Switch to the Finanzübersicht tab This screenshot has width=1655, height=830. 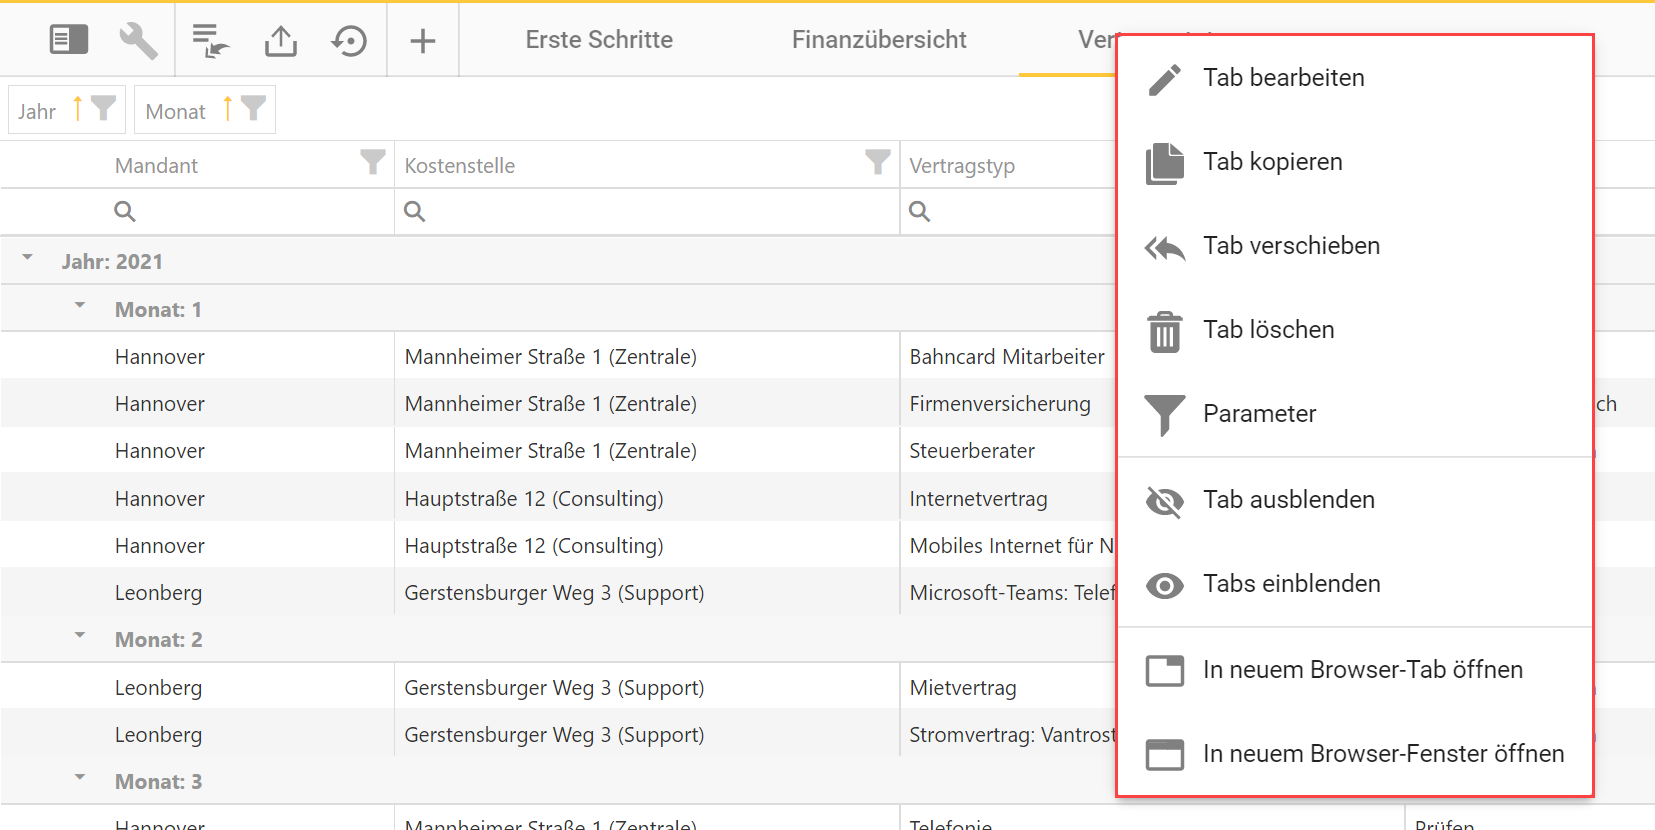[879, 40]
